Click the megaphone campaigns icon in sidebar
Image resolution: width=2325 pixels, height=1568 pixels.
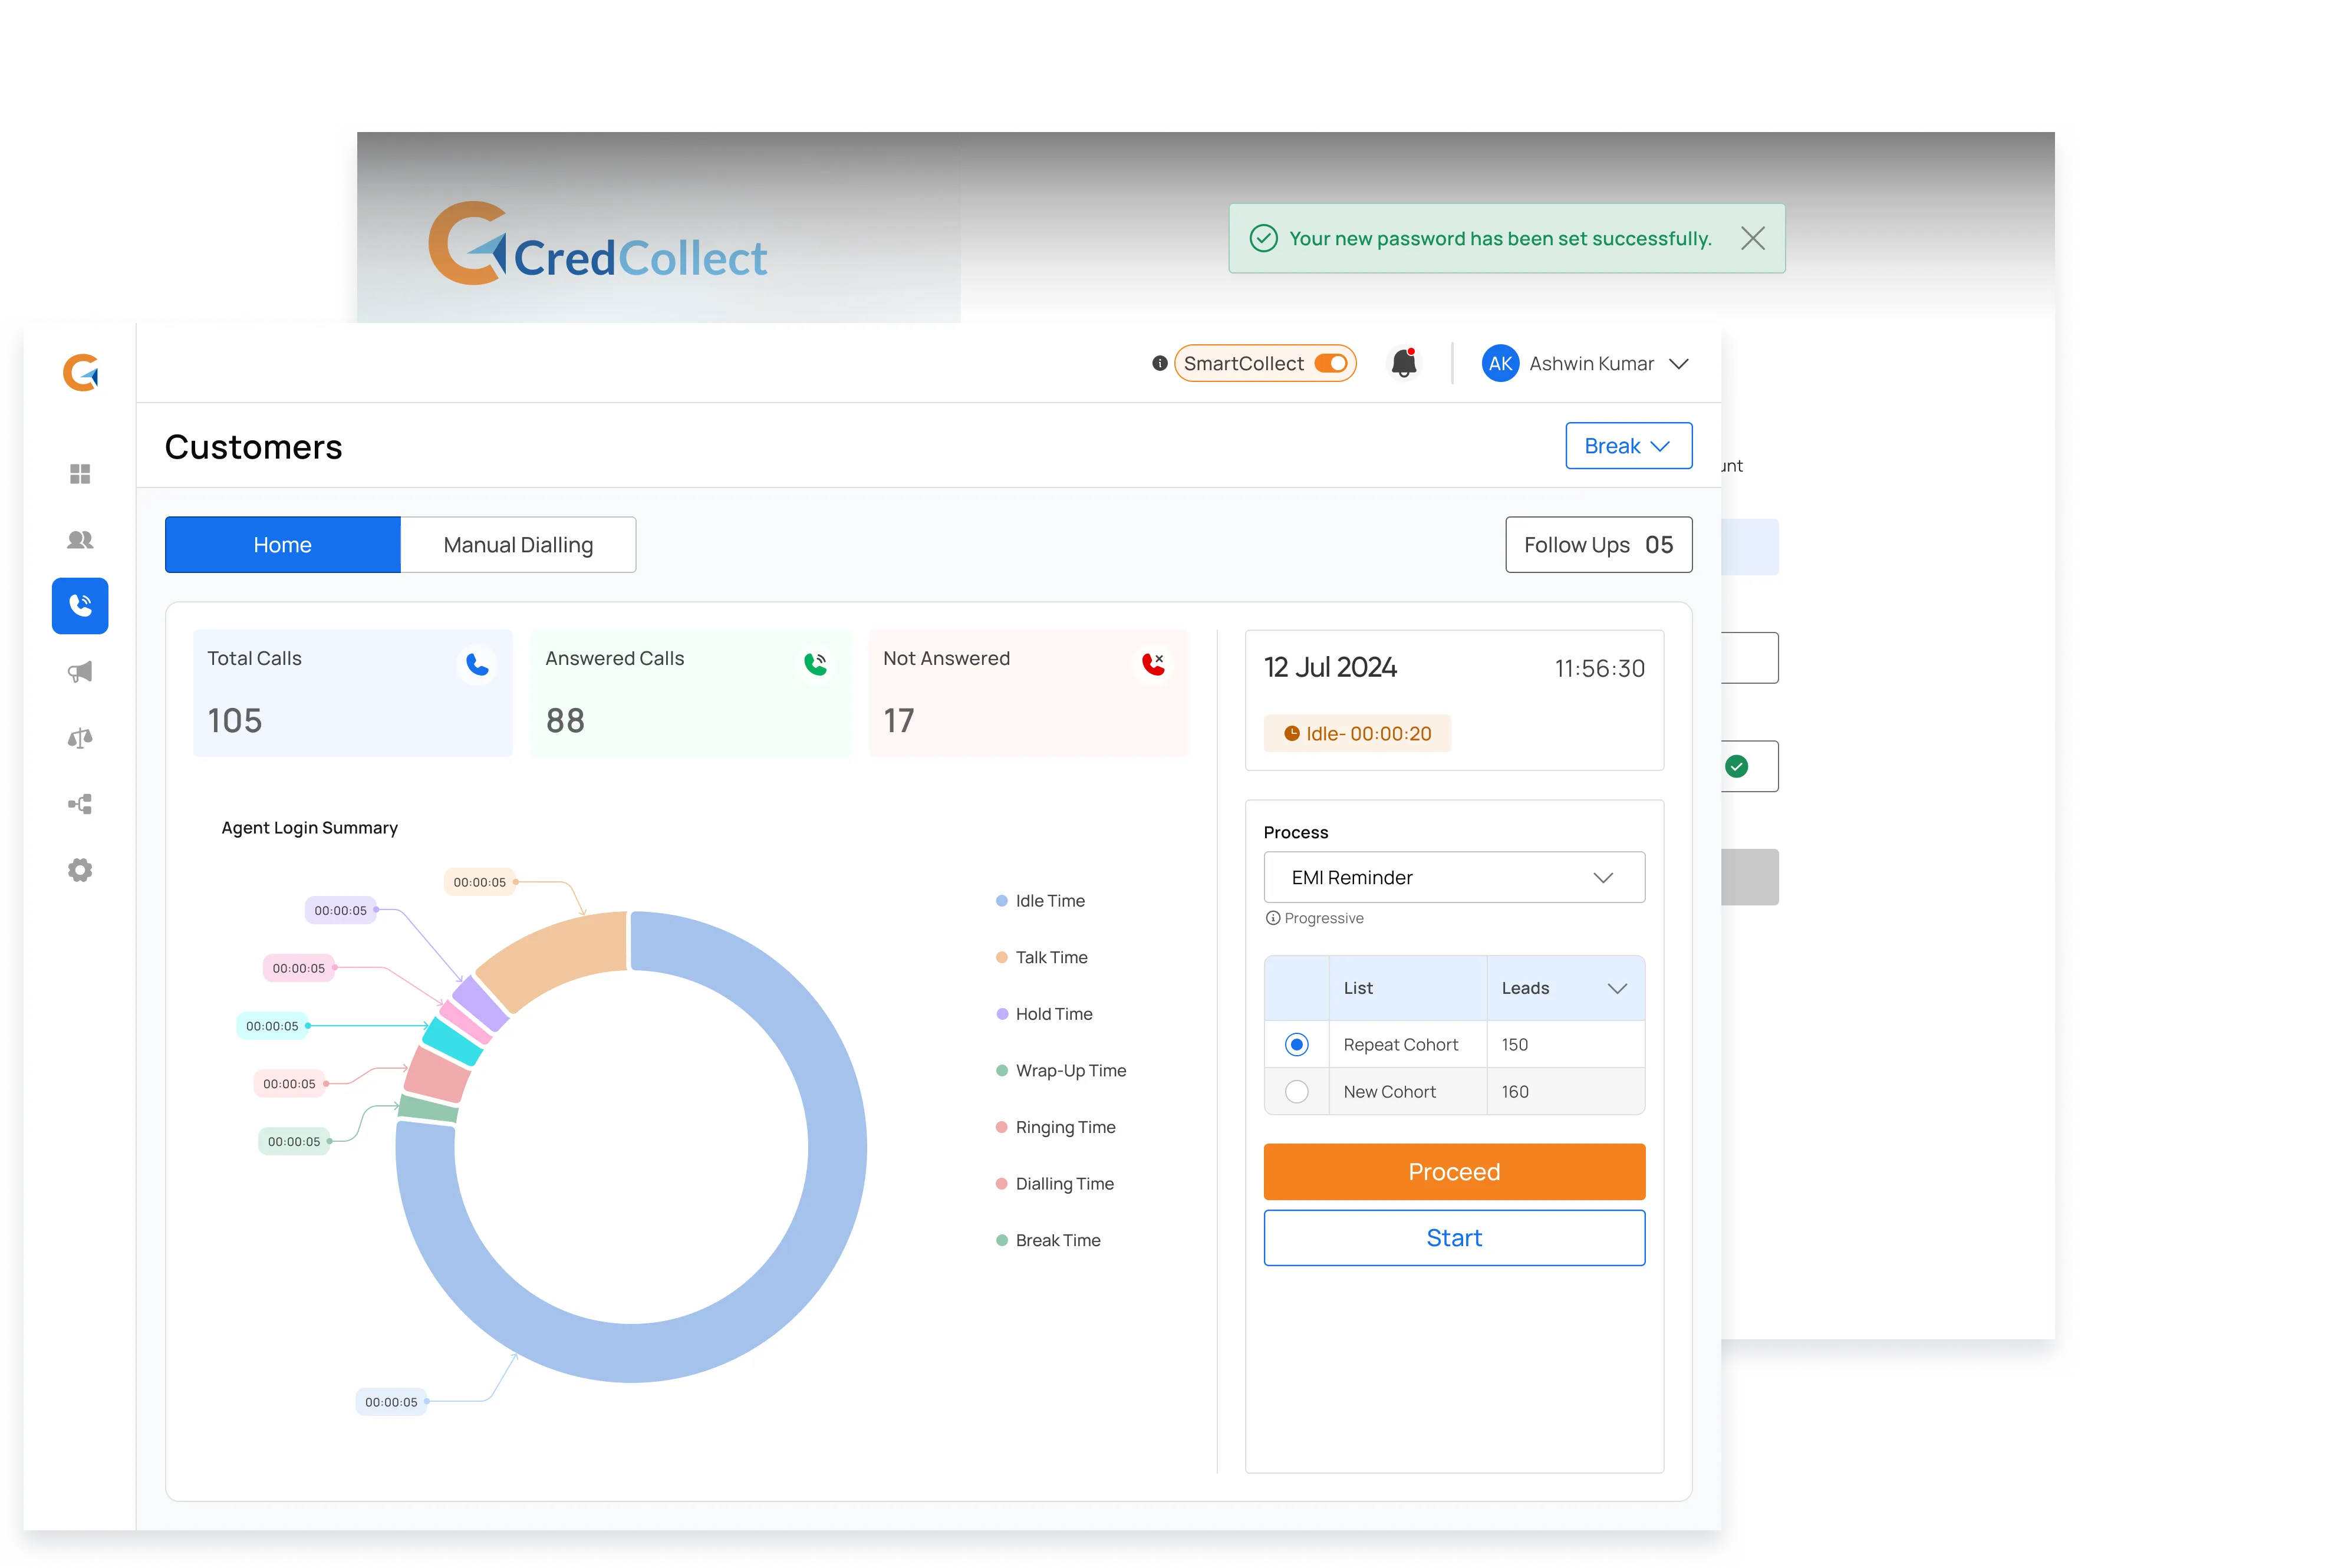80,672
